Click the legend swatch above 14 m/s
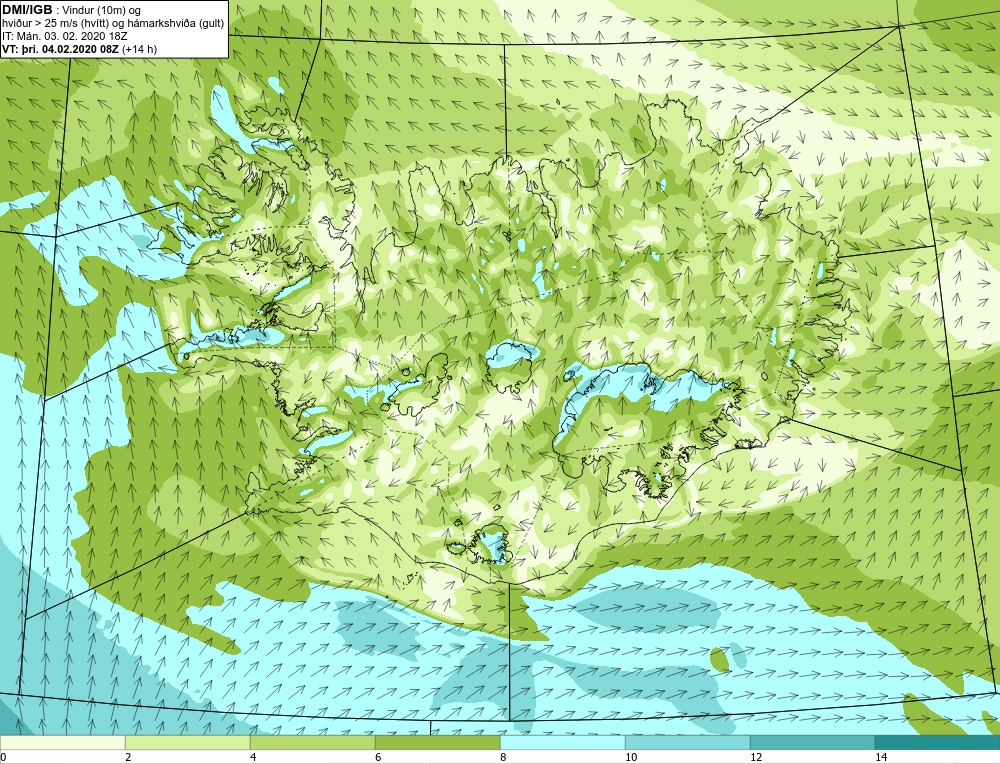The height and width of the screenshot is (764, 1000). click(938, 742)
